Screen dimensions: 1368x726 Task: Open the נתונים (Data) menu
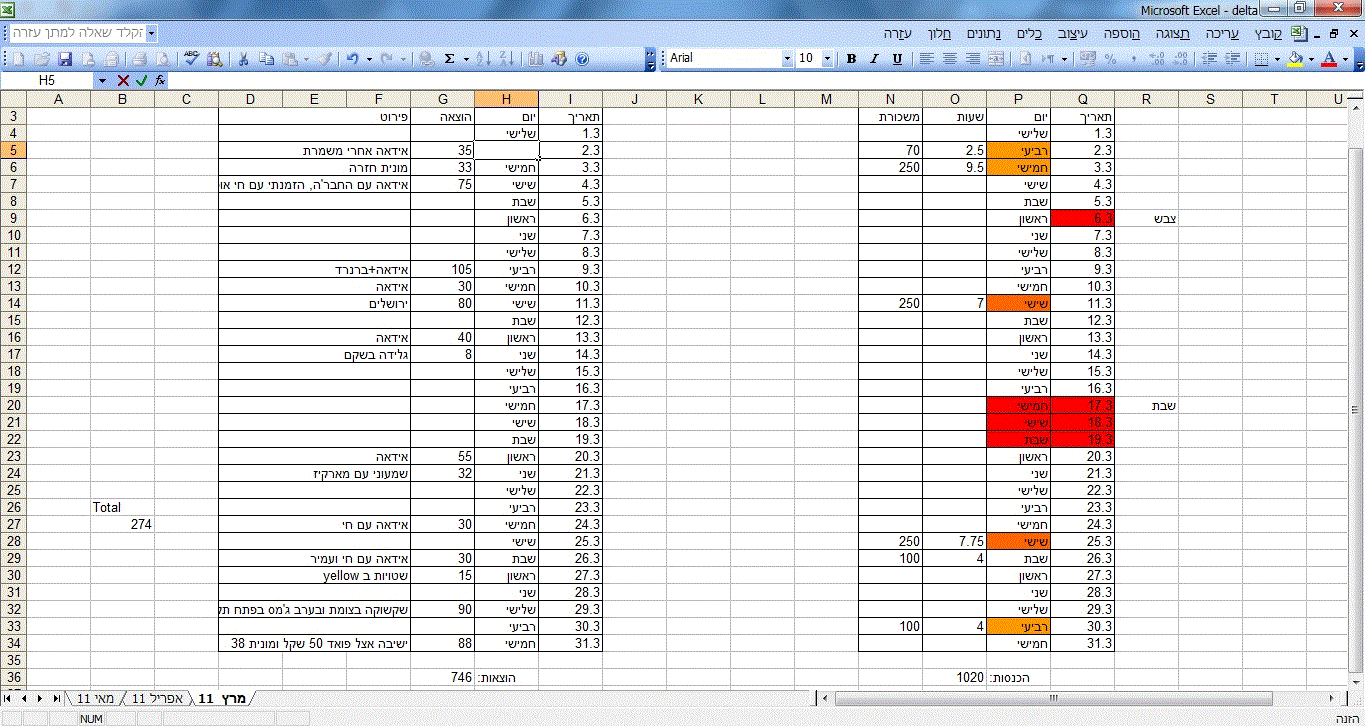click(x=985, y=33)
